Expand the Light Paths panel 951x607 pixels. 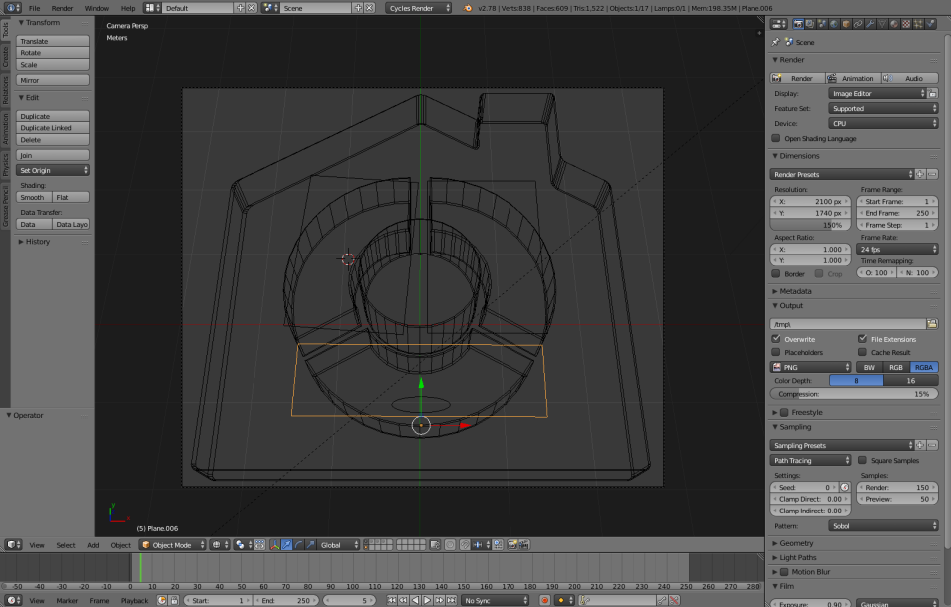pos(797,557)
